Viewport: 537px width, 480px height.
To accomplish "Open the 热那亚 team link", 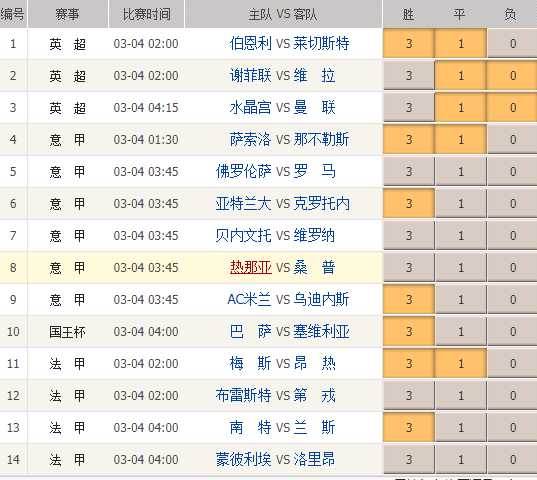I will [251, 267].
